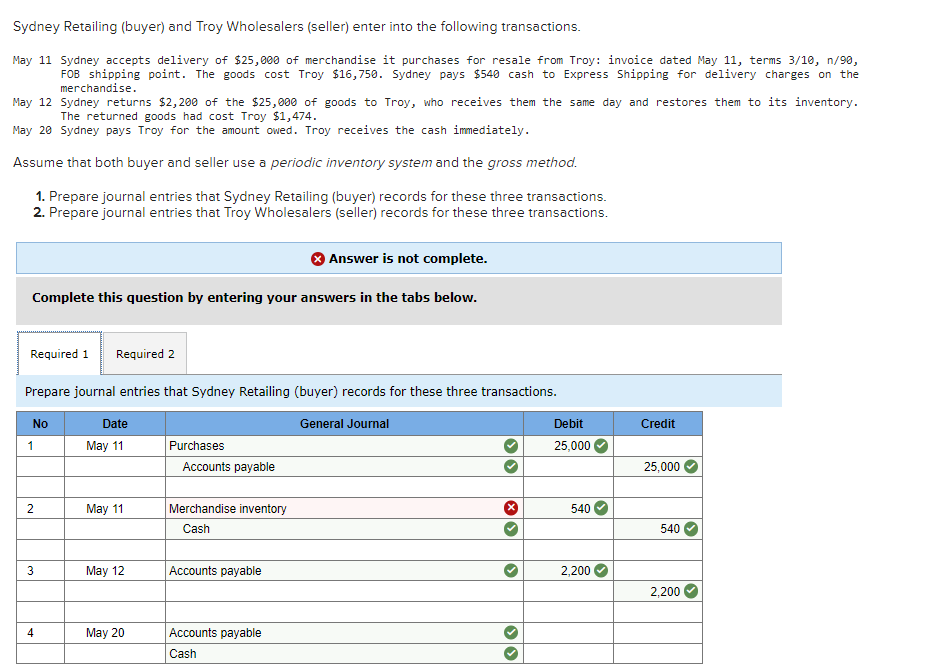Click checkmark next to Cash in the May 20 entry

click(x=510, y=653)
